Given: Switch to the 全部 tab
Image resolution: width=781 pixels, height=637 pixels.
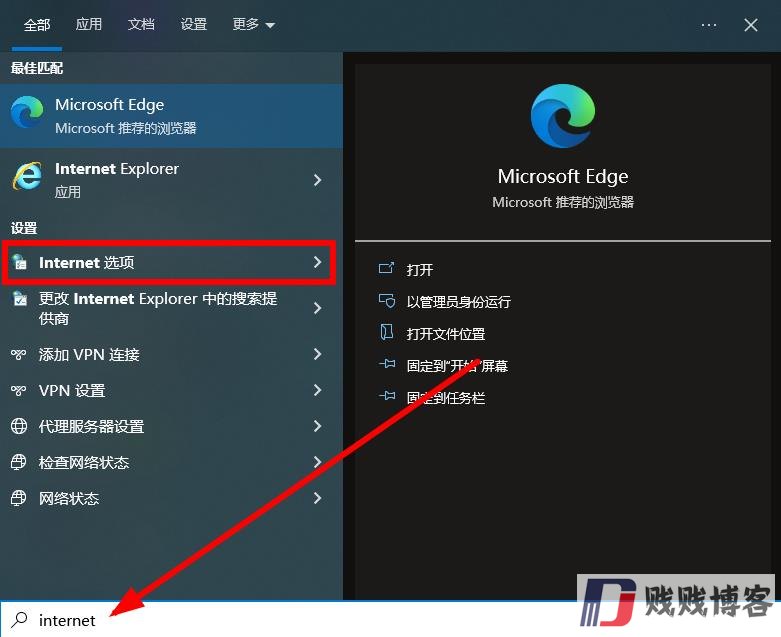Looking at the screenshot, I should coord(37,24).
